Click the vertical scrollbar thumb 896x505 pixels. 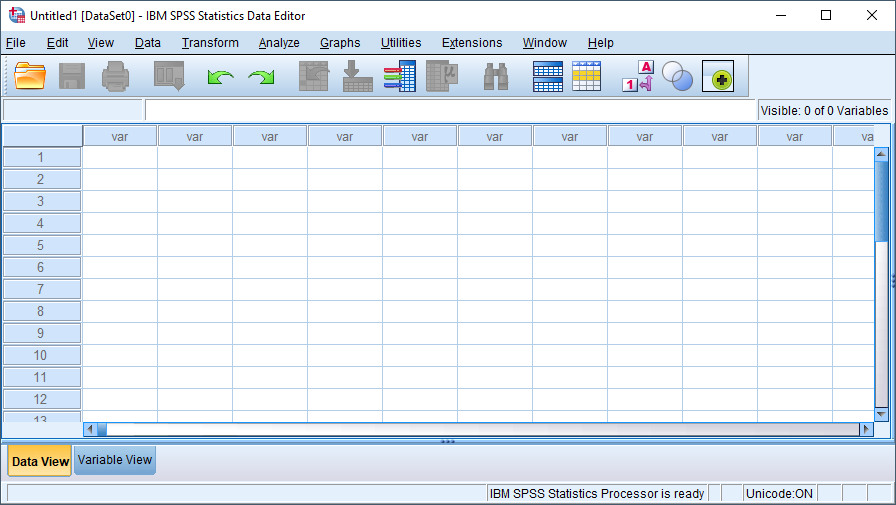[x=881, y=201]
